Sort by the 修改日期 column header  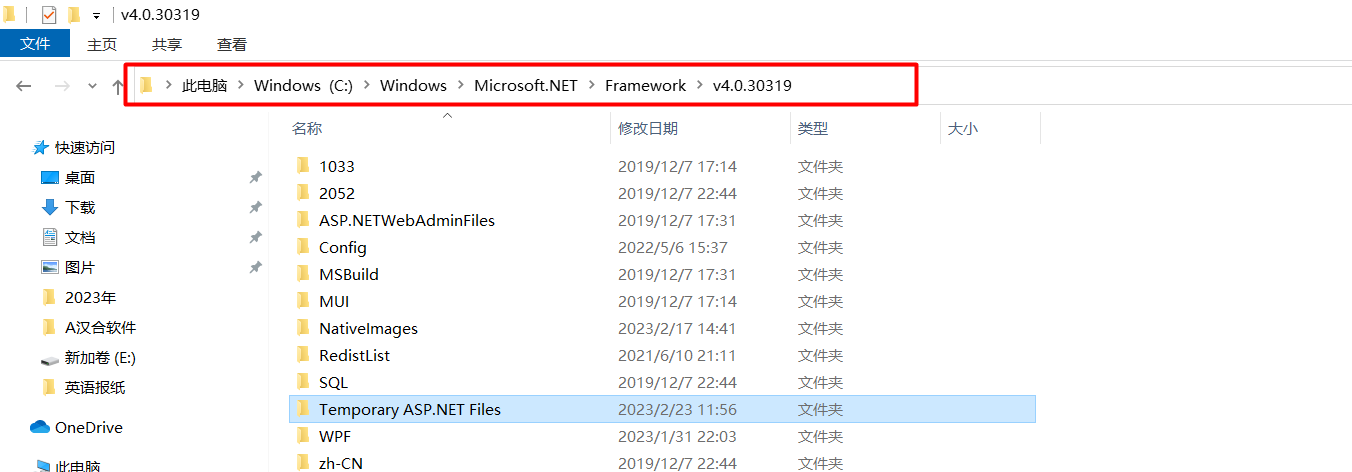pyautogui.click(x=648, y=129)
